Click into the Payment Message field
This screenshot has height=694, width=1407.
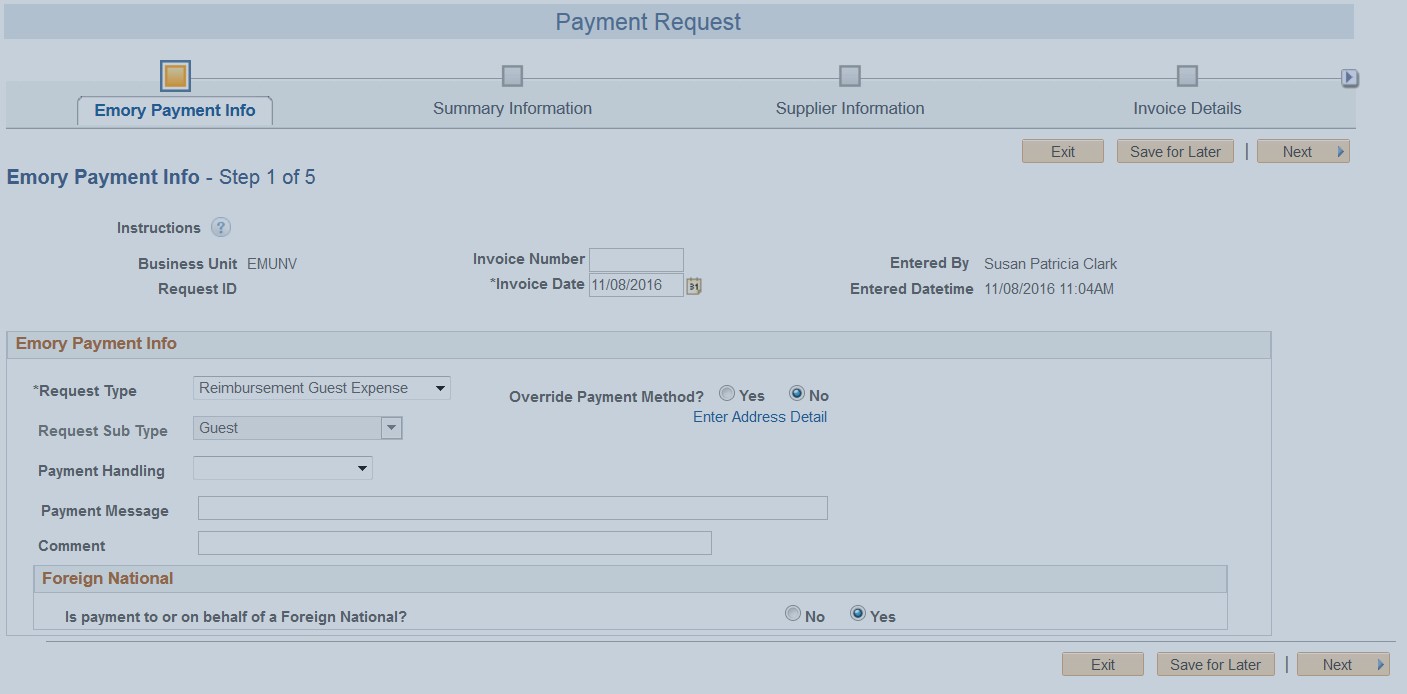pyautogui.click(x=513, y=508)
